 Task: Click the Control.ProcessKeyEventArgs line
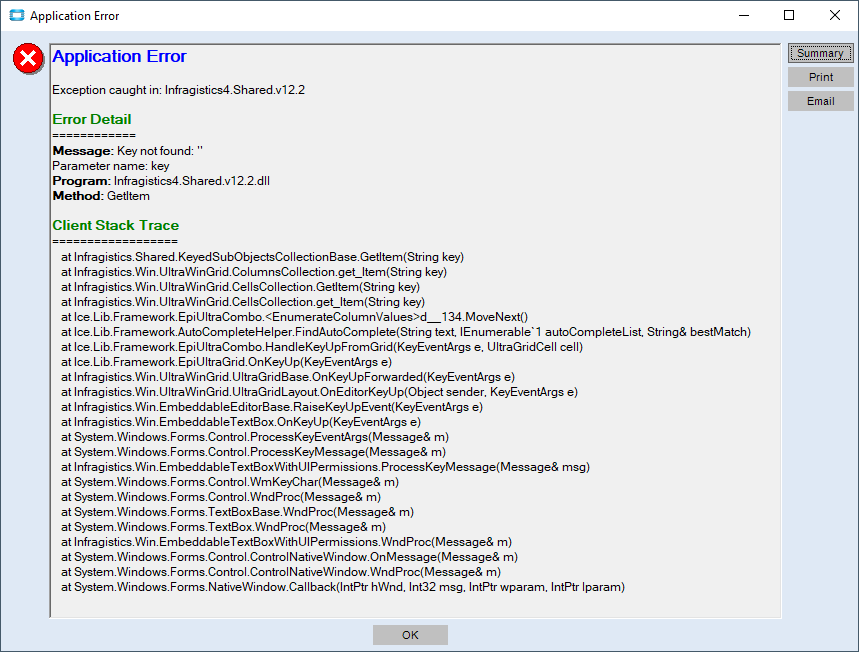tap(255, 437)
